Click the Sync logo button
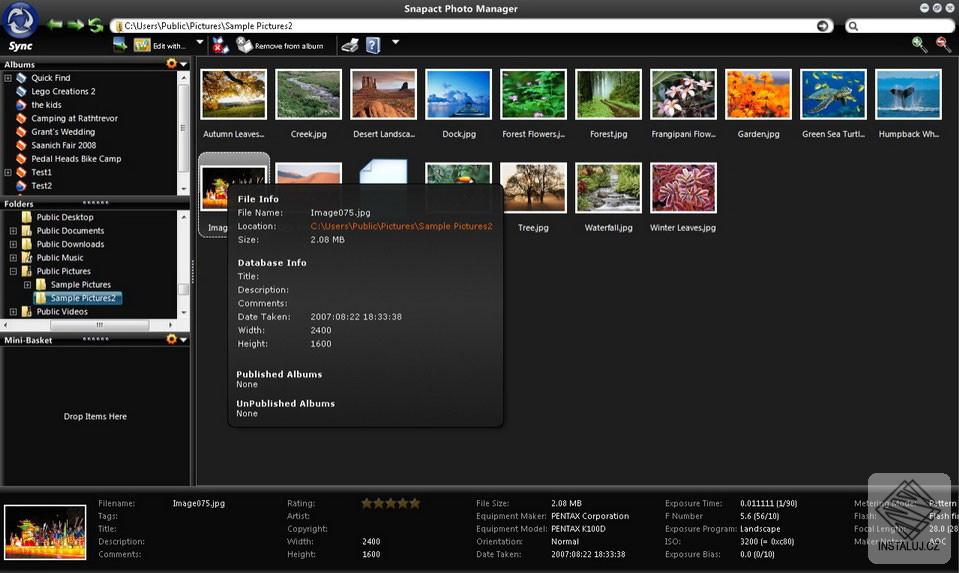 pyautogui.click(x=21, y=26)
